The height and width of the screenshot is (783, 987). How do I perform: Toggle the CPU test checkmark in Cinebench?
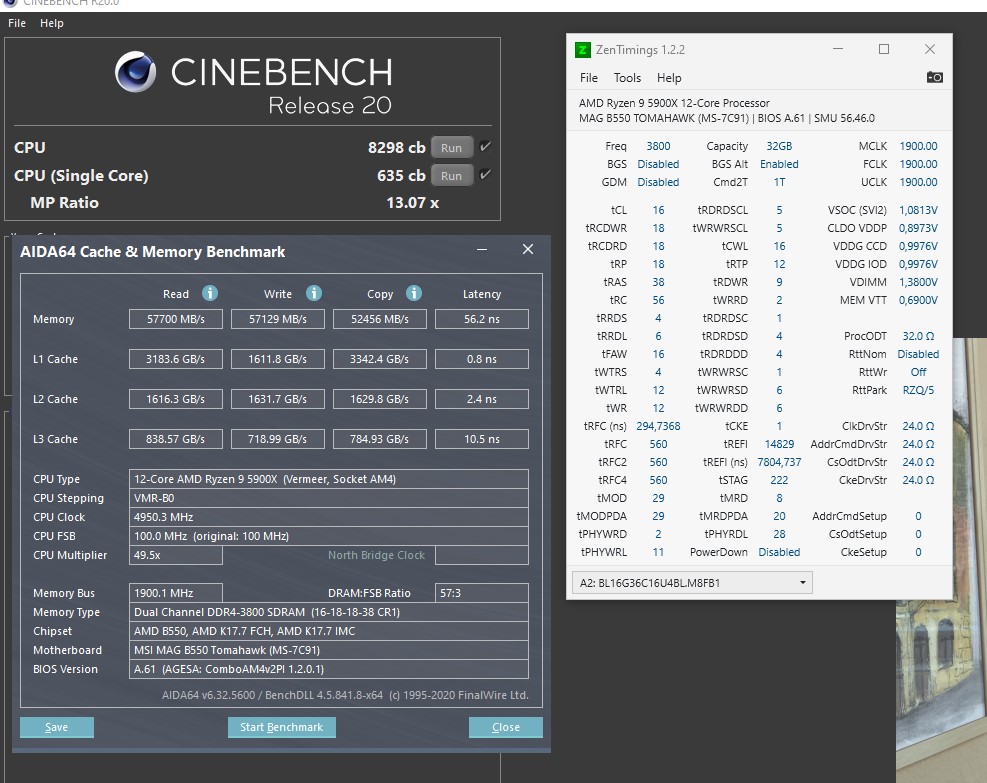485,147
